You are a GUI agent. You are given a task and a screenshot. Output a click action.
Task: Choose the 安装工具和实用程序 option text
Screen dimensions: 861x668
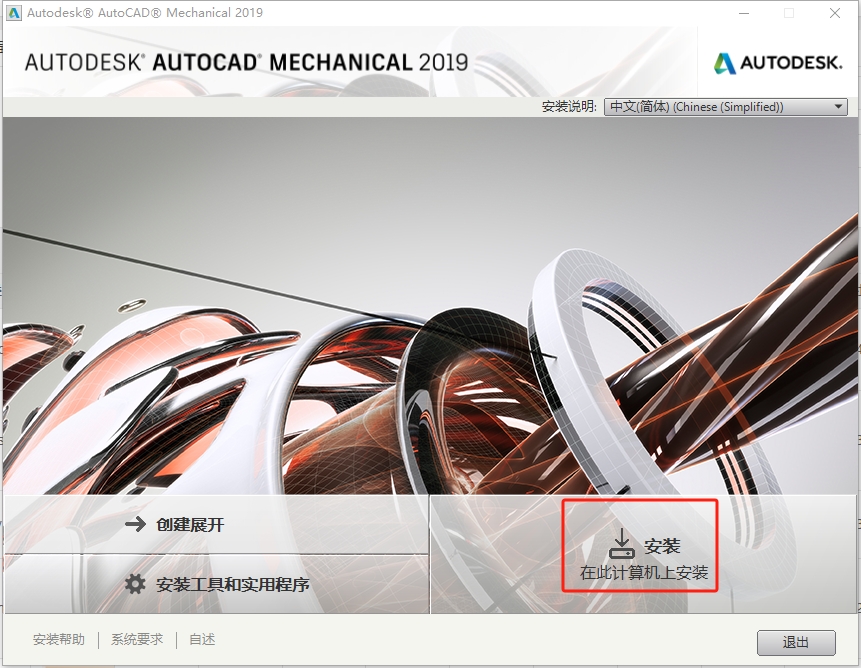click(233, 584)
